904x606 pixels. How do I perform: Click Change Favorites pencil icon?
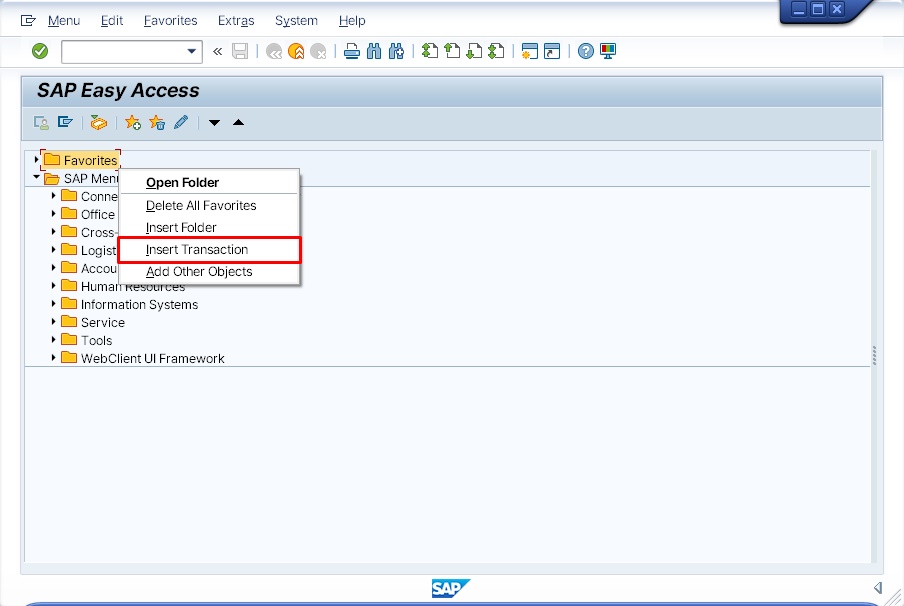pyautogui.click(x=181, y=122)
